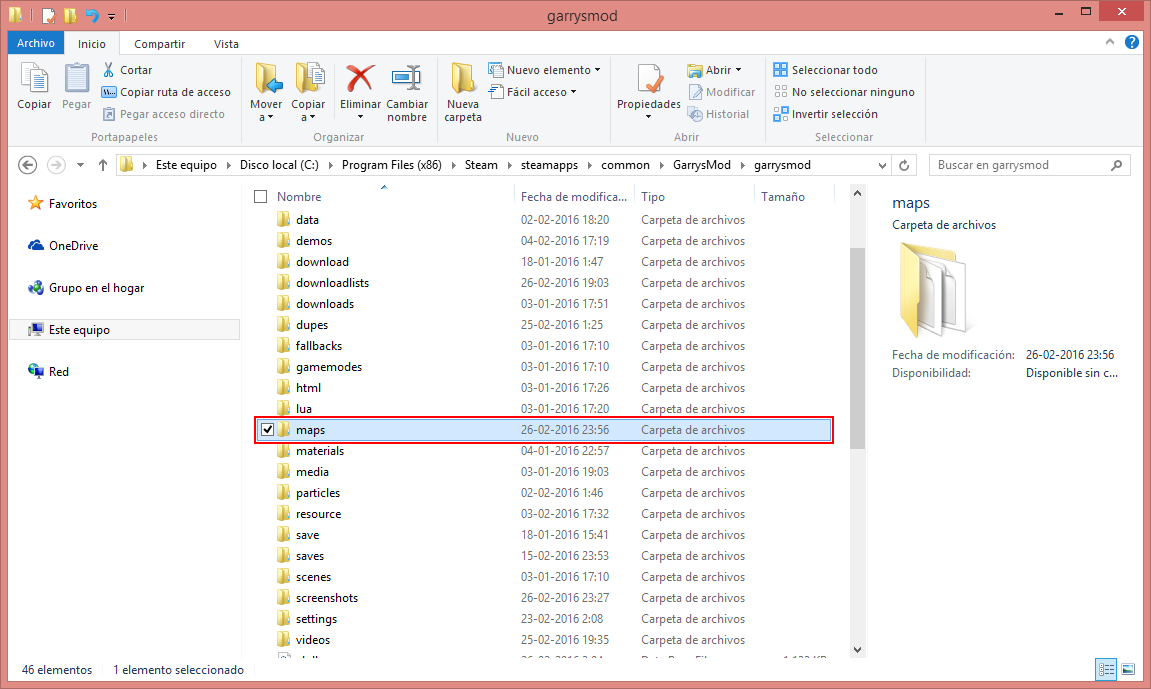Check the select-all checkbox beside Nombre
1151x689 pixels.
tap(261, 197)
